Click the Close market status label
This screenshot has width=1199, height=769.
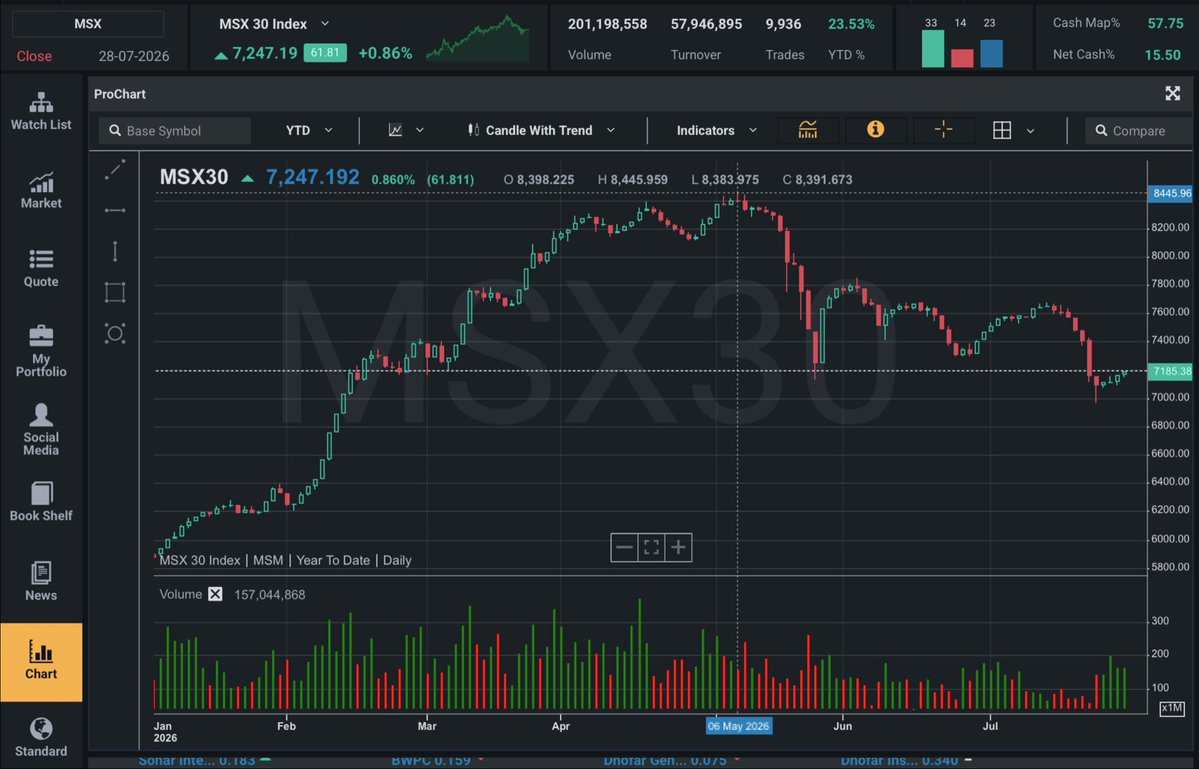pyautogui.click(x=34, y=56)
